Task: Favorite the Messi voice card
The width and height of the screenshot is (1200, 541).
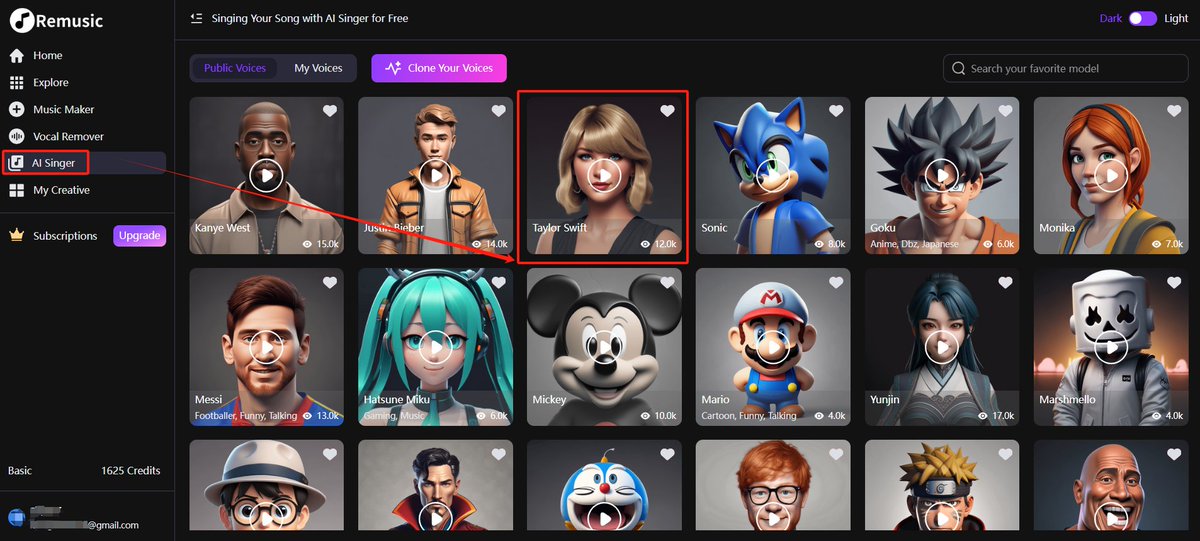Action: (329, 282)
